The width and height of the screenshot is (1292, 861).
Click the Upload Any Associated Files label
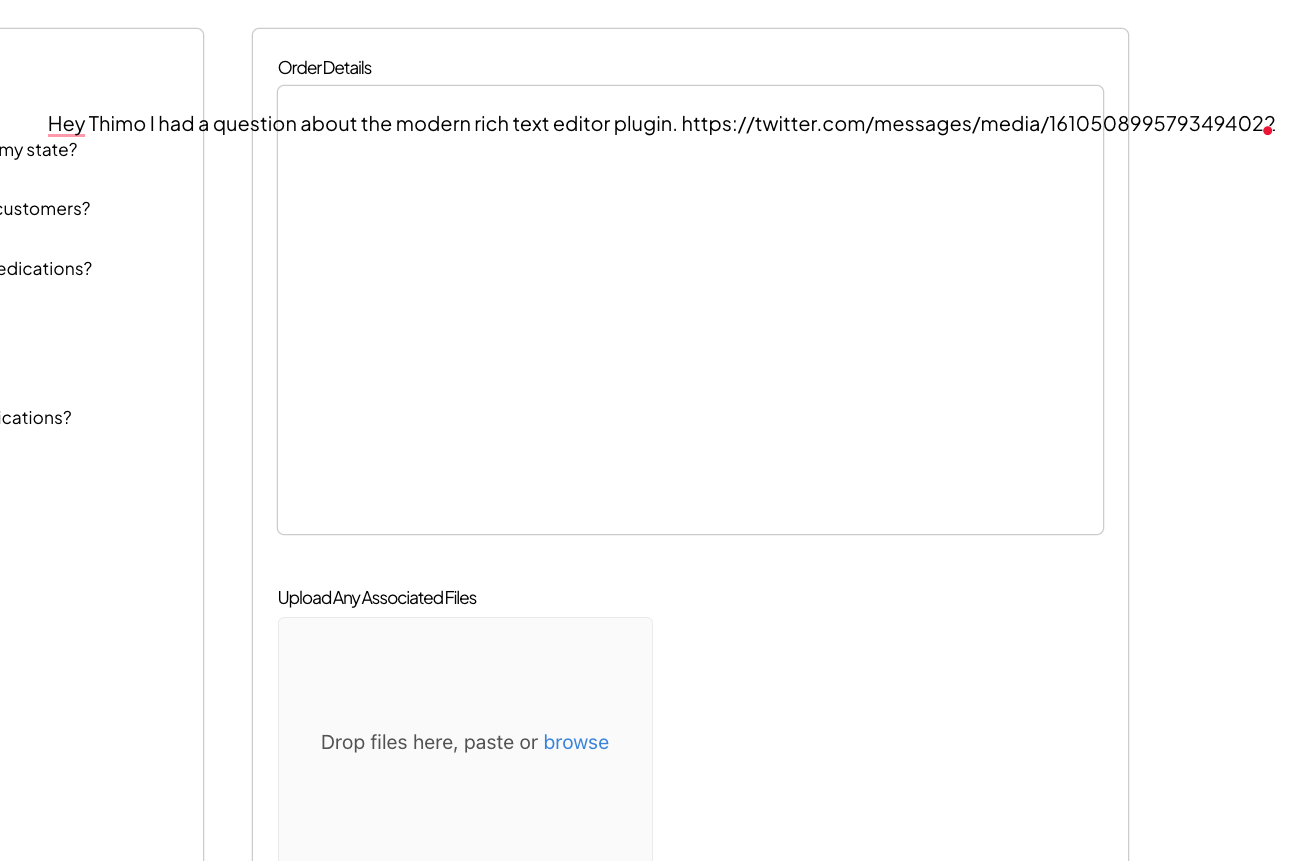coord(377,597)
